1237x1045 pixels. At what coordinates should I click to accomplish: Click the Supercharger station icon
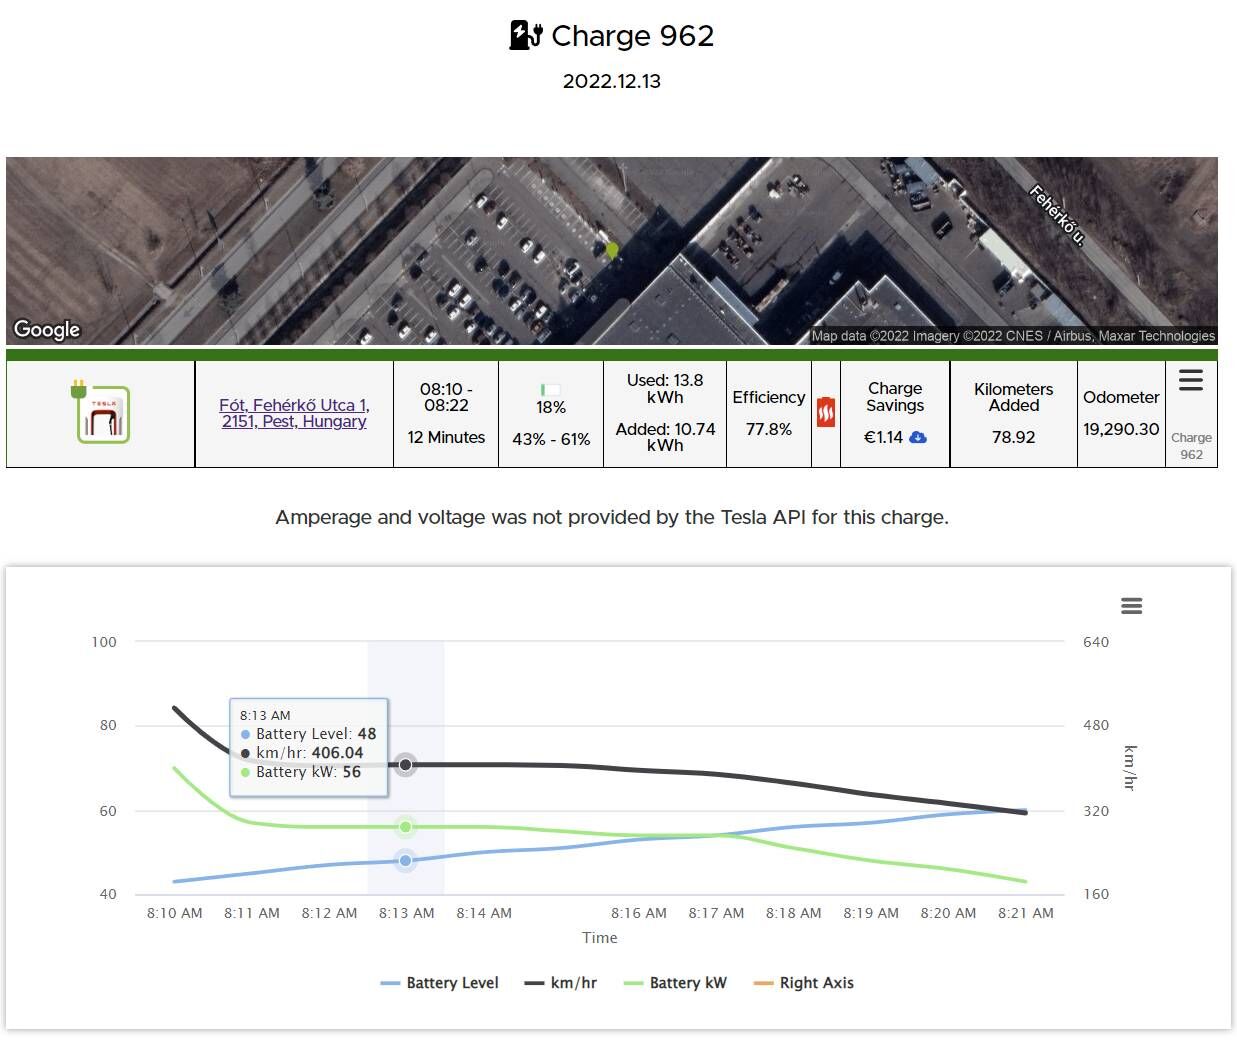101,412
